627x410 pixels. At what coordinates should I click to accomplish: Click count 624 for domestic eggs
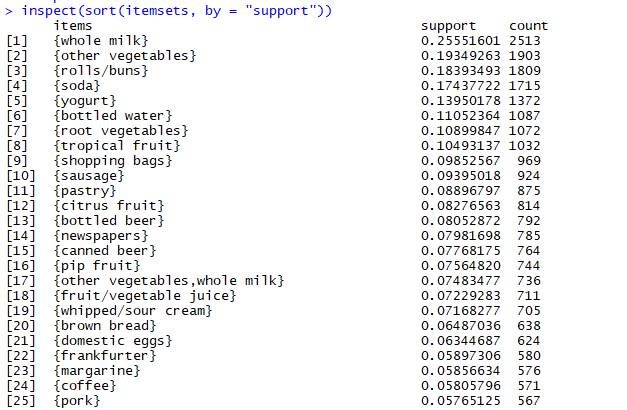pos(529,341)
